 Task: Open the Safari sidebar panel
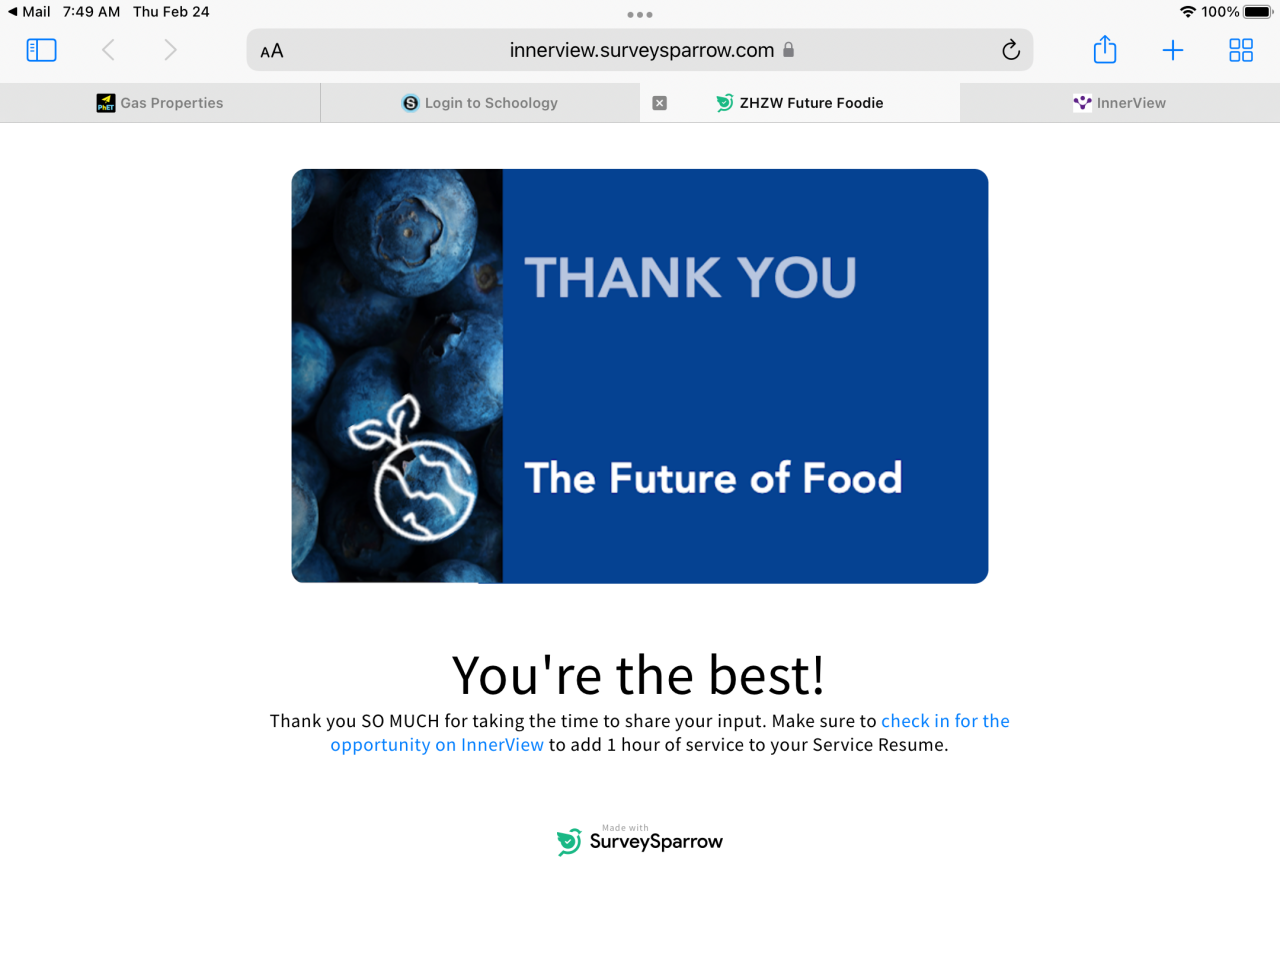41,50
